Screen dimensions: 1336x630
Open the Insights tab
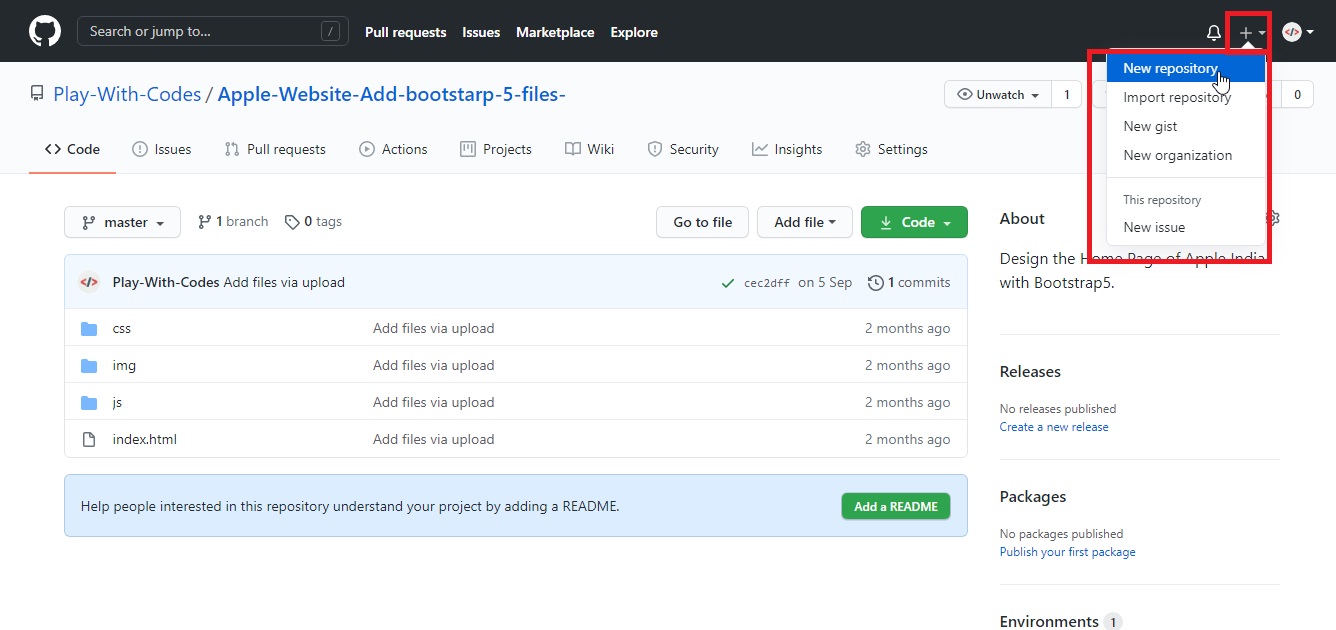click(787, 149)
